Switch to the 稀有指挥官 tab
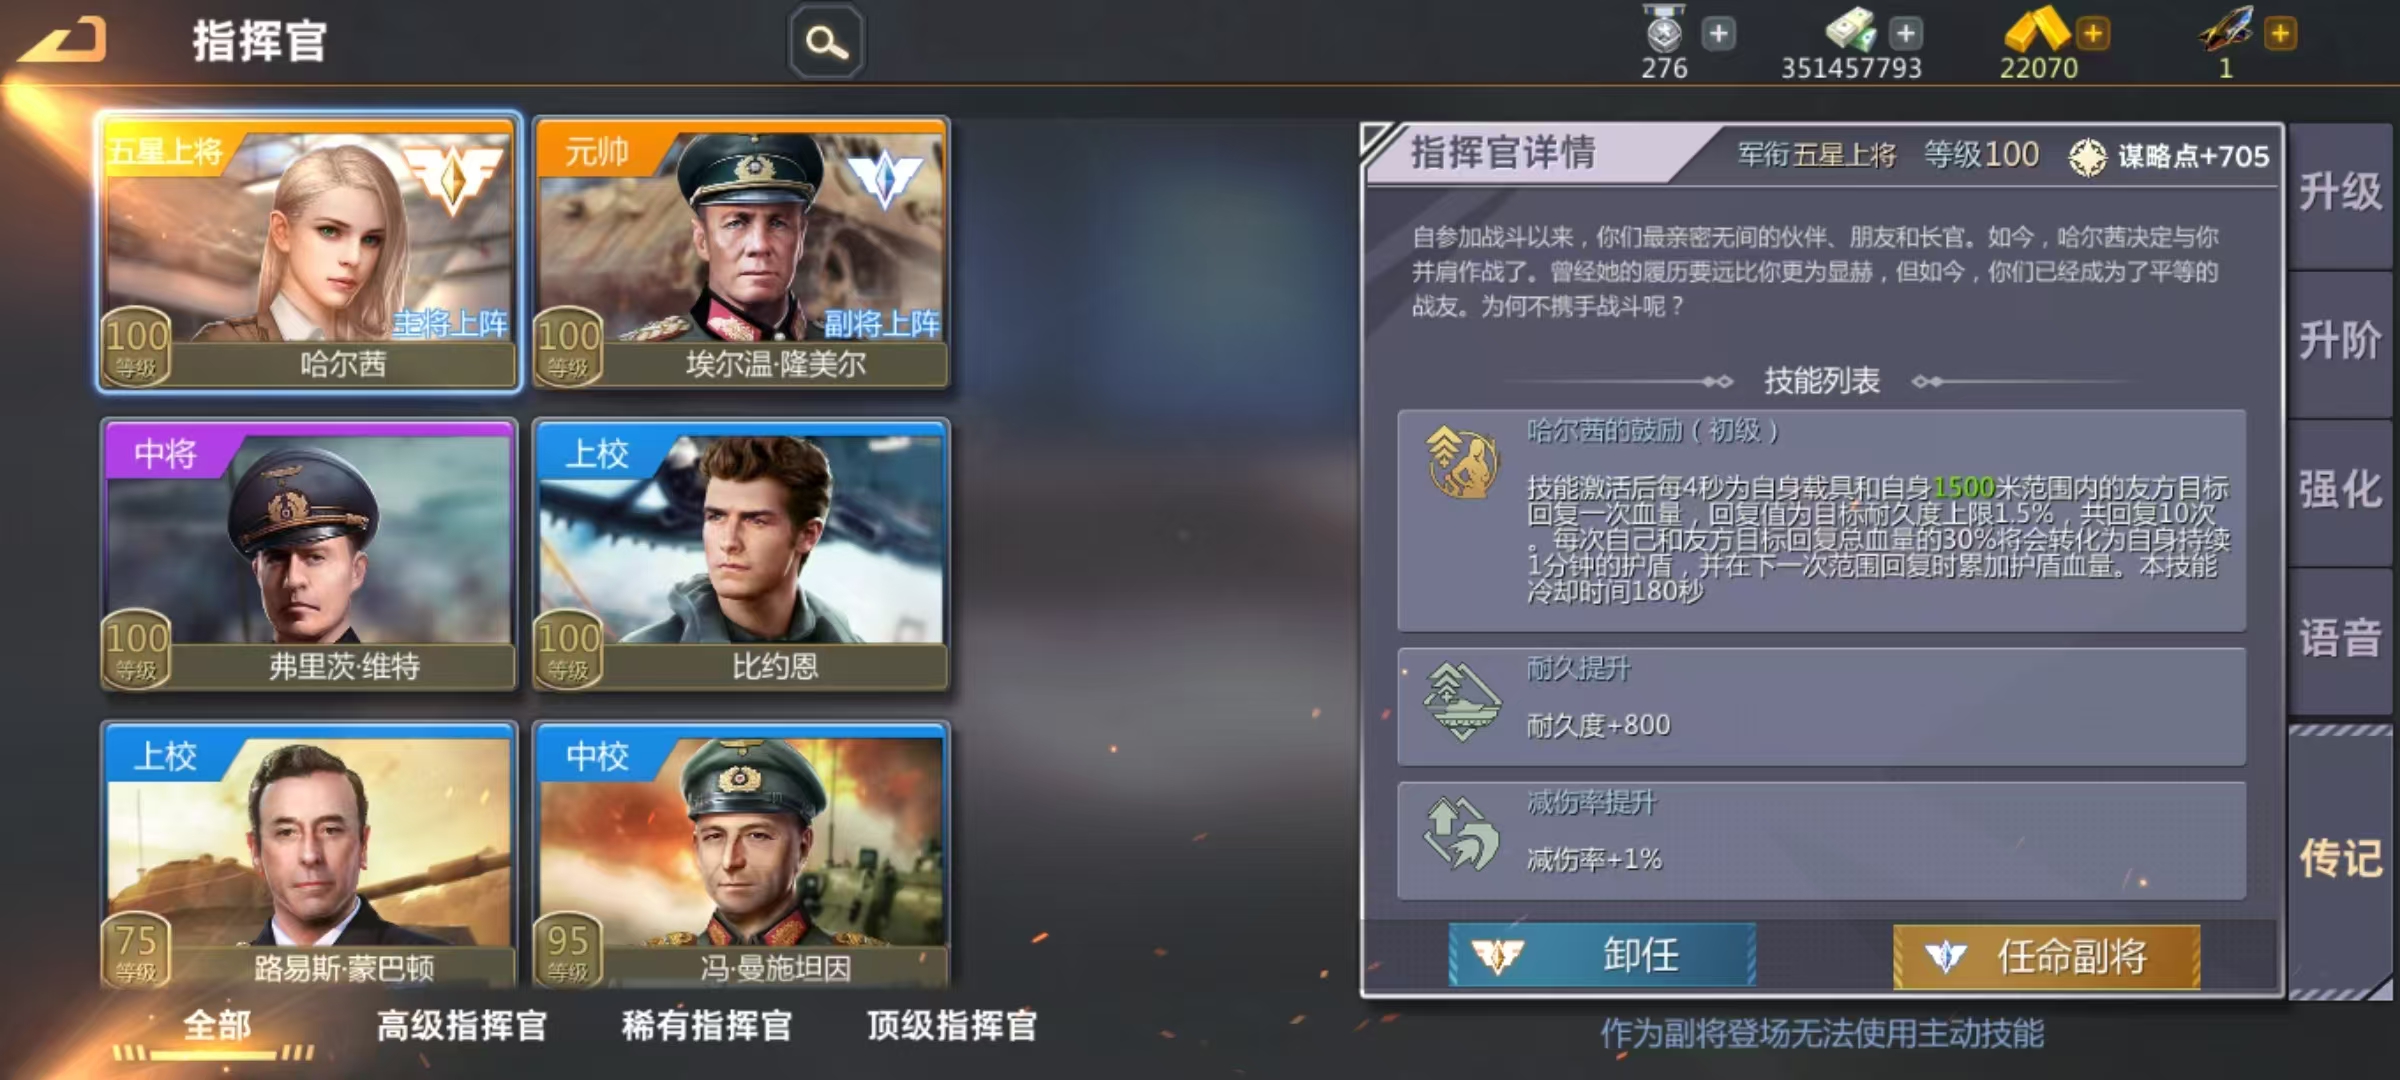2400x1080 pixels. (x=706, y=1026)
